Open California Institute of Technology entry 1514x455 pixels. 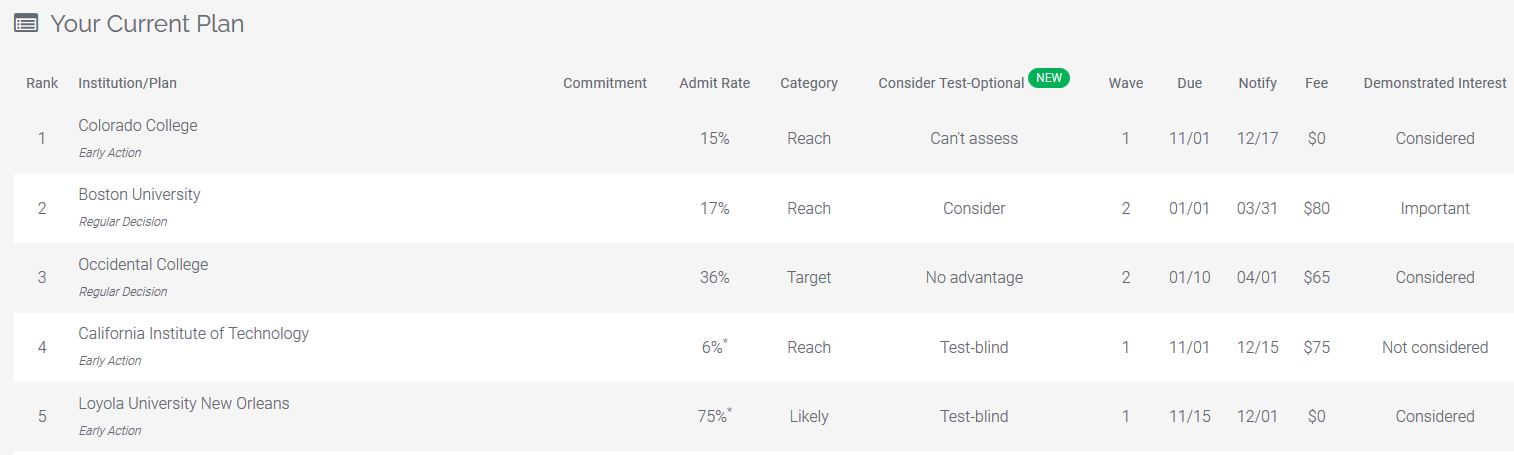pos(194,334)
